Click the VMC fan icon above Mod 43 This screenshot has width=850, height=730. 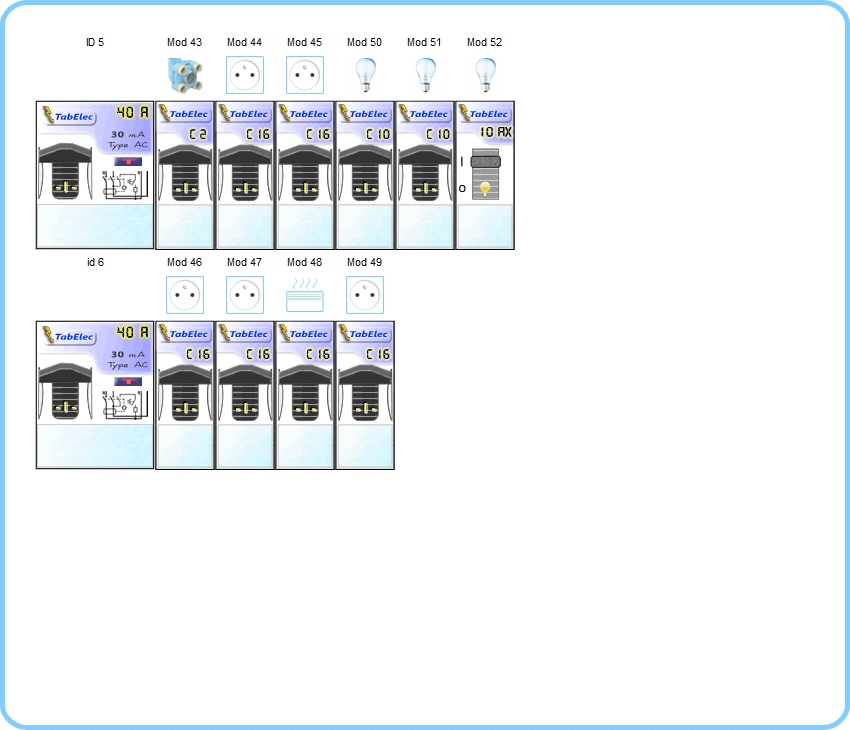185,75
